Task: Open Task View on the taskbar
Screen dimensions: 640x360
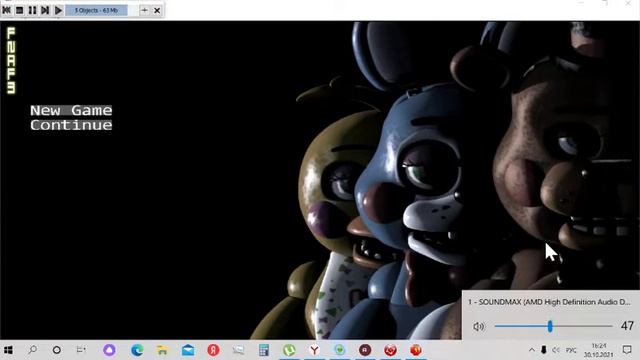Action: (x=81, y=350)
